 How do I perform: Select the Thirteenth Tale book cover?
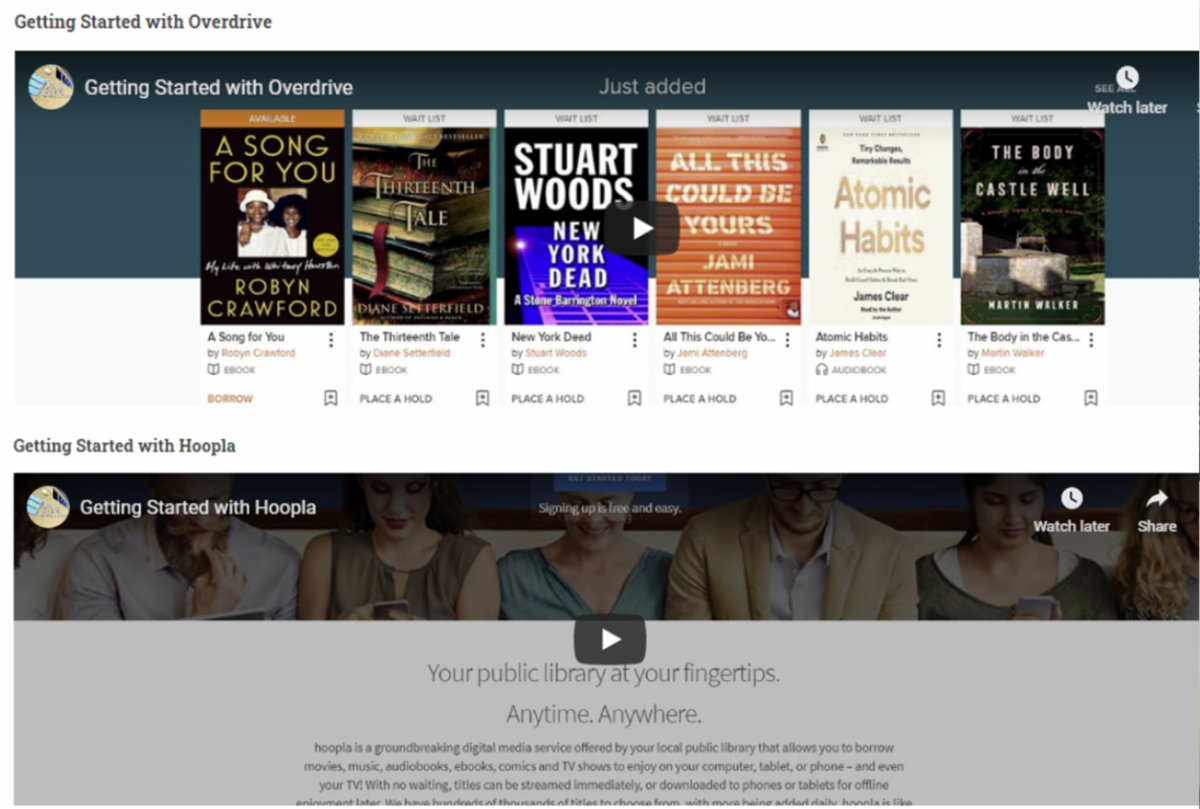[424, 225]
